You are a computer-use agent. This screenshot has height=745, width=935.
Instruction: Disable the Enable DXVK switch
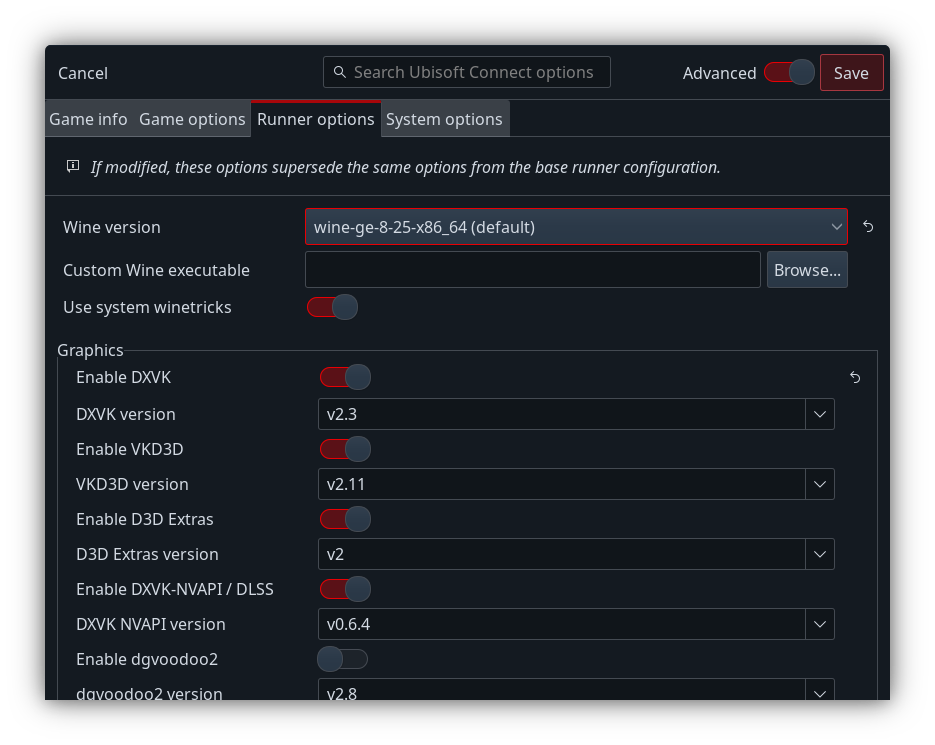pyautogui.click(x=345, y=377)
